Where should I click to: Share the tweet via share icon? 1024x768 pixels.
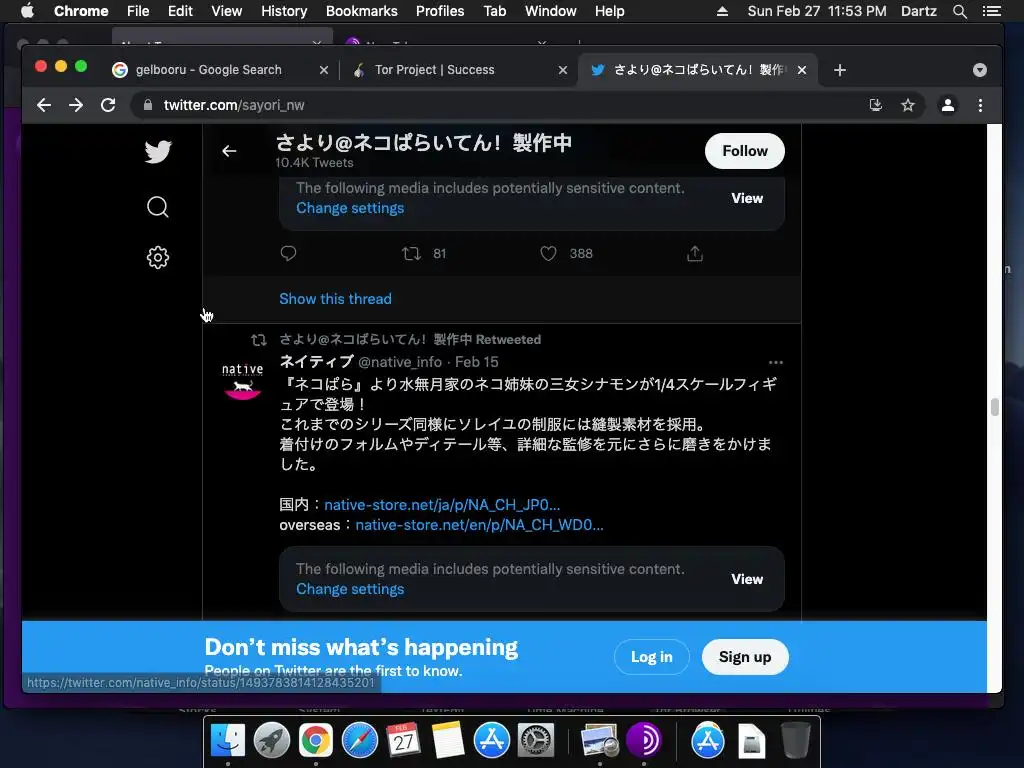click(x=695, y=253)
